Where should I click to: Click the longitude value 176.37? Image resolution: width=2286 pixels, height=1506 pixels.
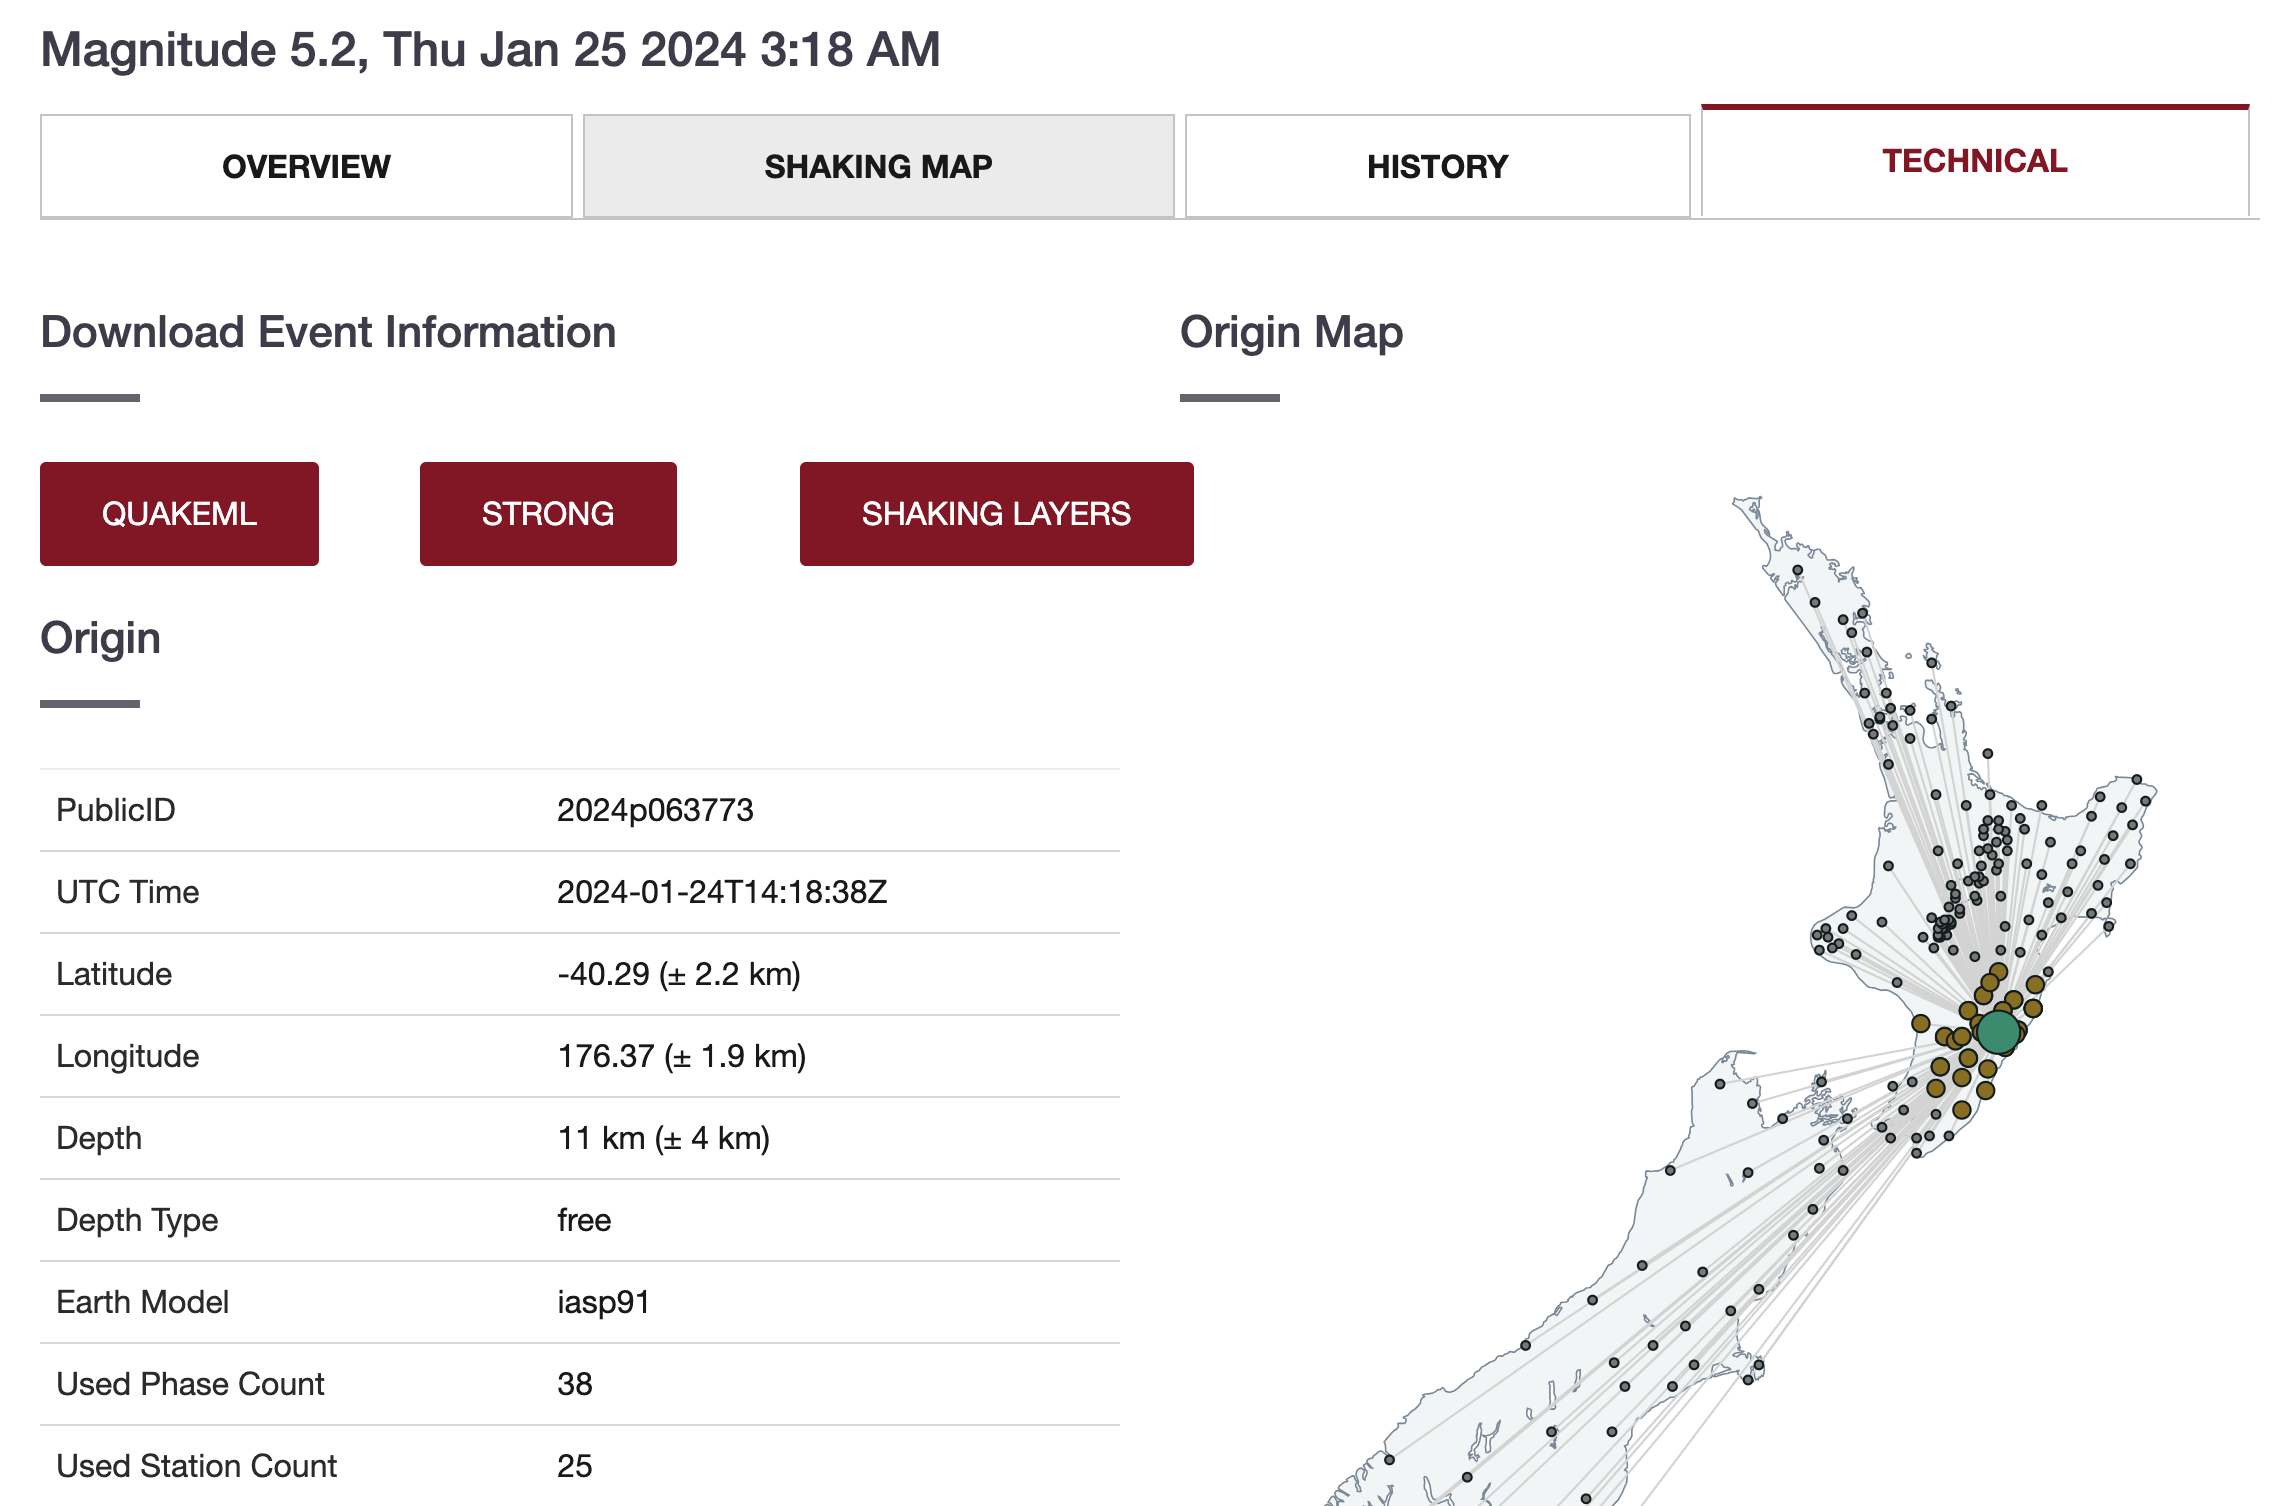(682, 1056)
